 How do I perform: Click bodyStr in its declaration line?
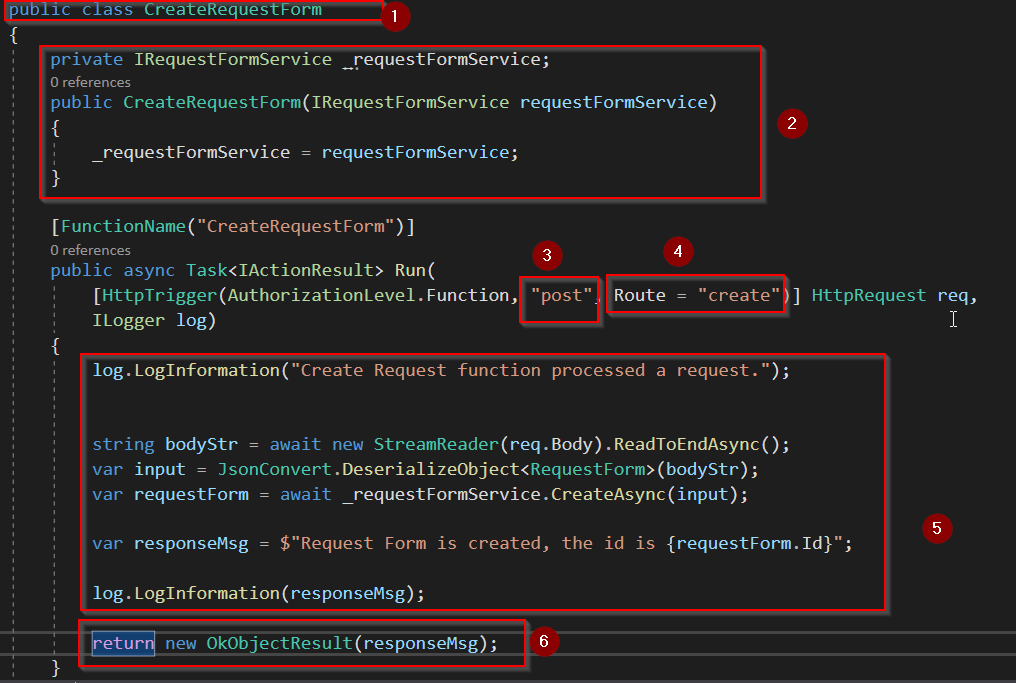pos(202,445)
